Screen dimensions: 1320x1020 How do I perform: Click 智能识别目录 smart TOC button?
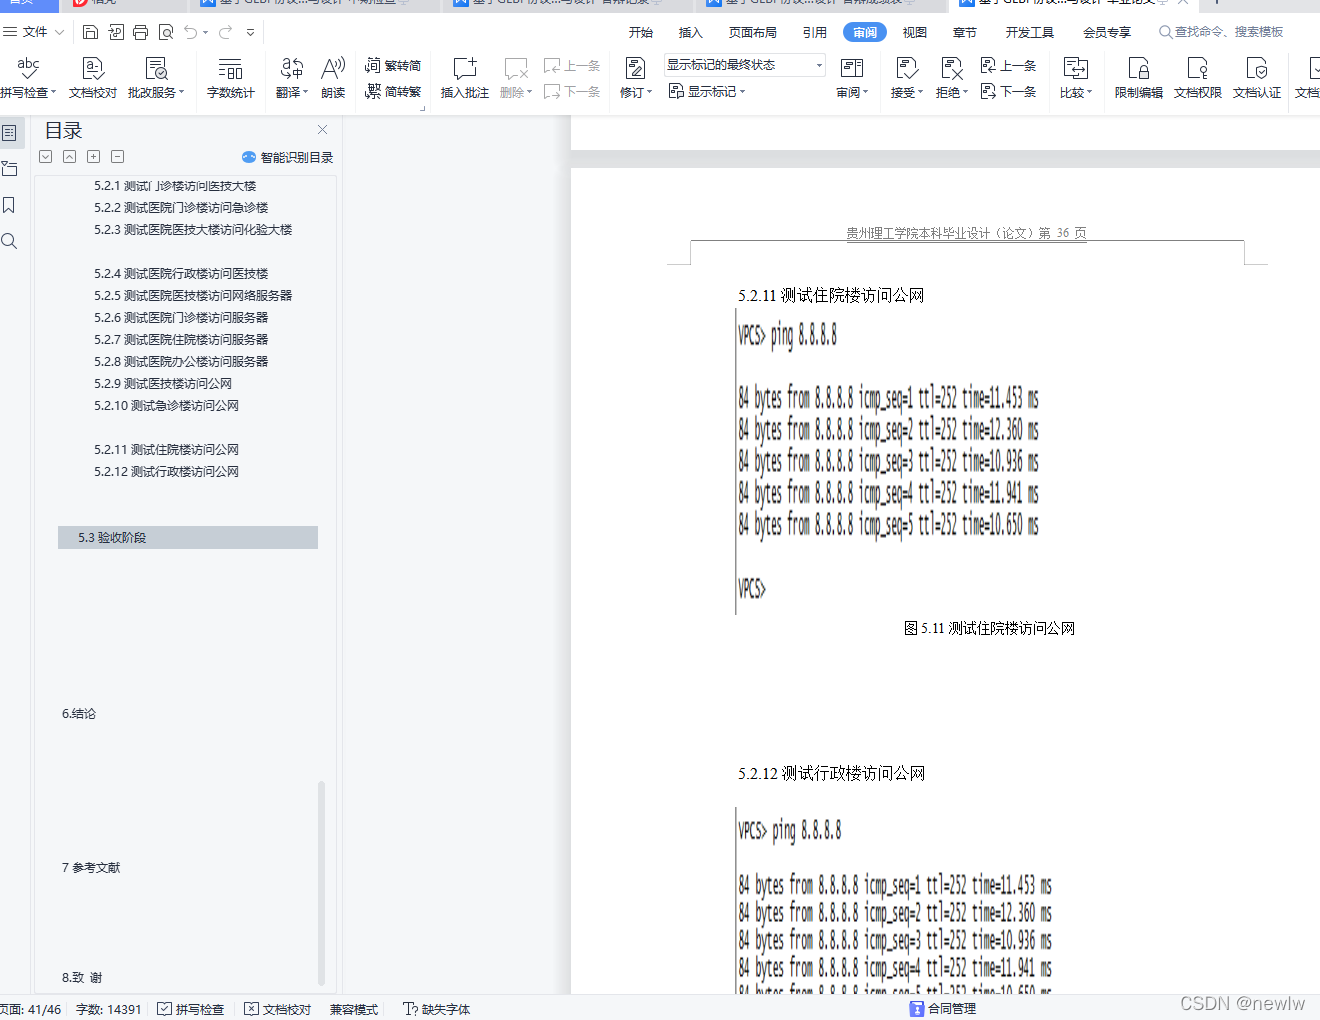pyautogui.click(x=288, y=157)
